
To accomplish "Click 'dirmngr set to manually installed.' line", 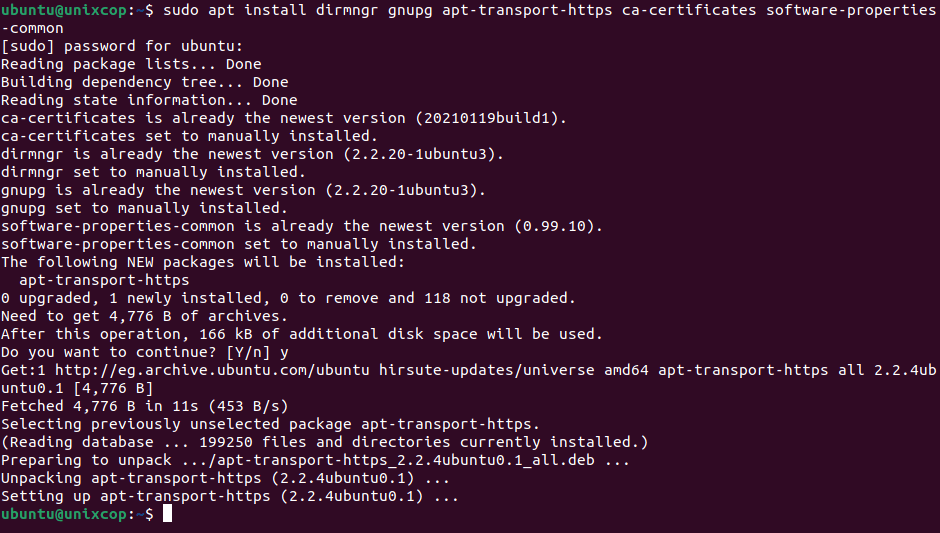I will pyautogui.click(x=153, y=172).
